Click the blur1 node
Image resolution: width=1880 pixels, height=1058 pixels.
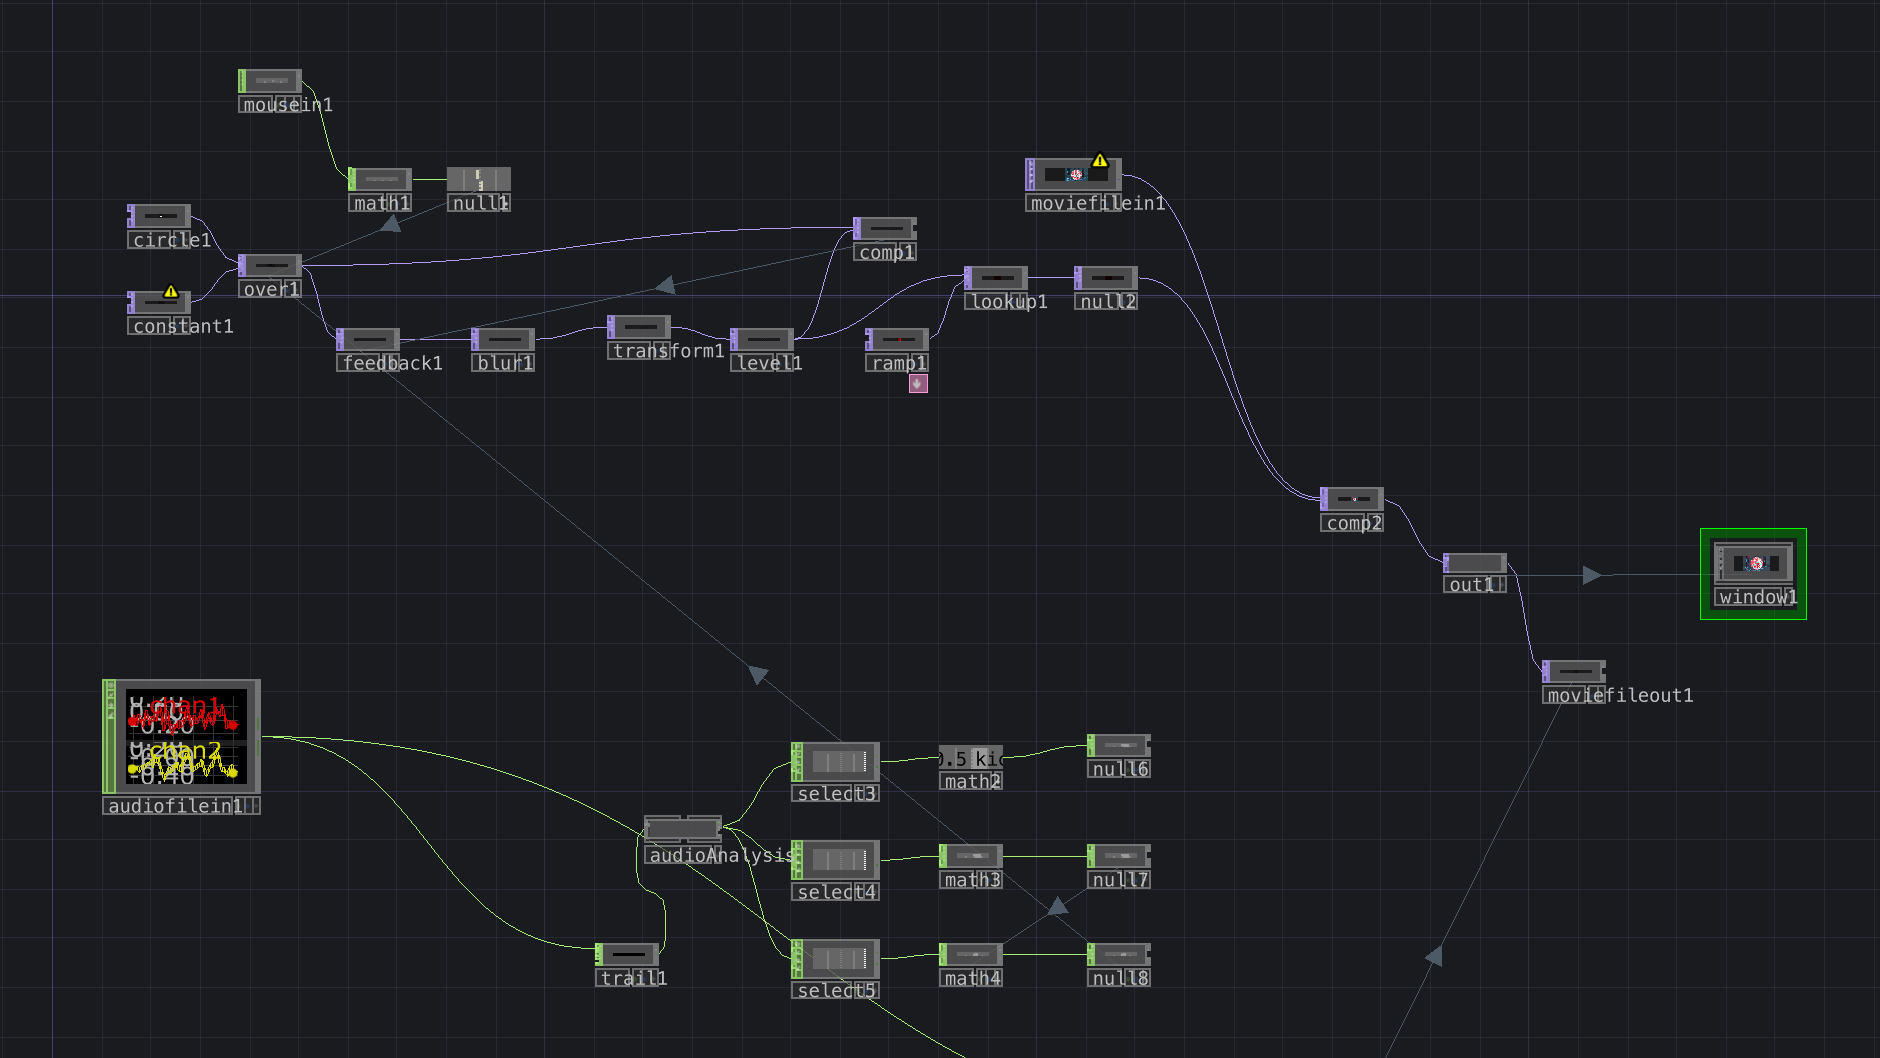504,340
